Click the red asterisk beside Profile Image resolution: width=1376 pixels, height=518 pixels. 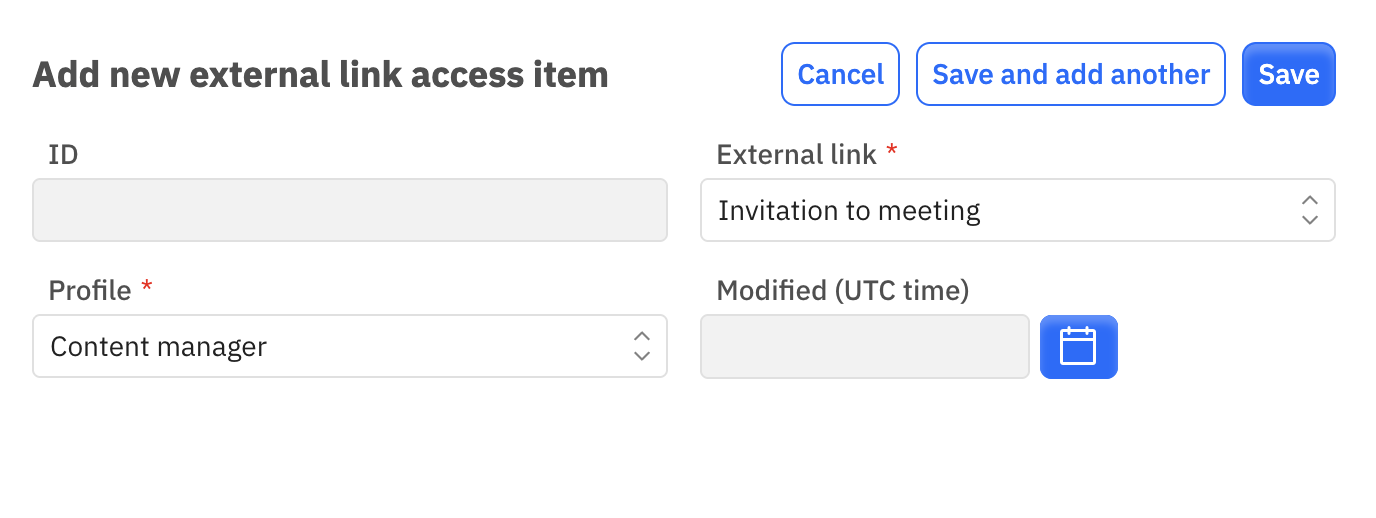pos(147,288)
